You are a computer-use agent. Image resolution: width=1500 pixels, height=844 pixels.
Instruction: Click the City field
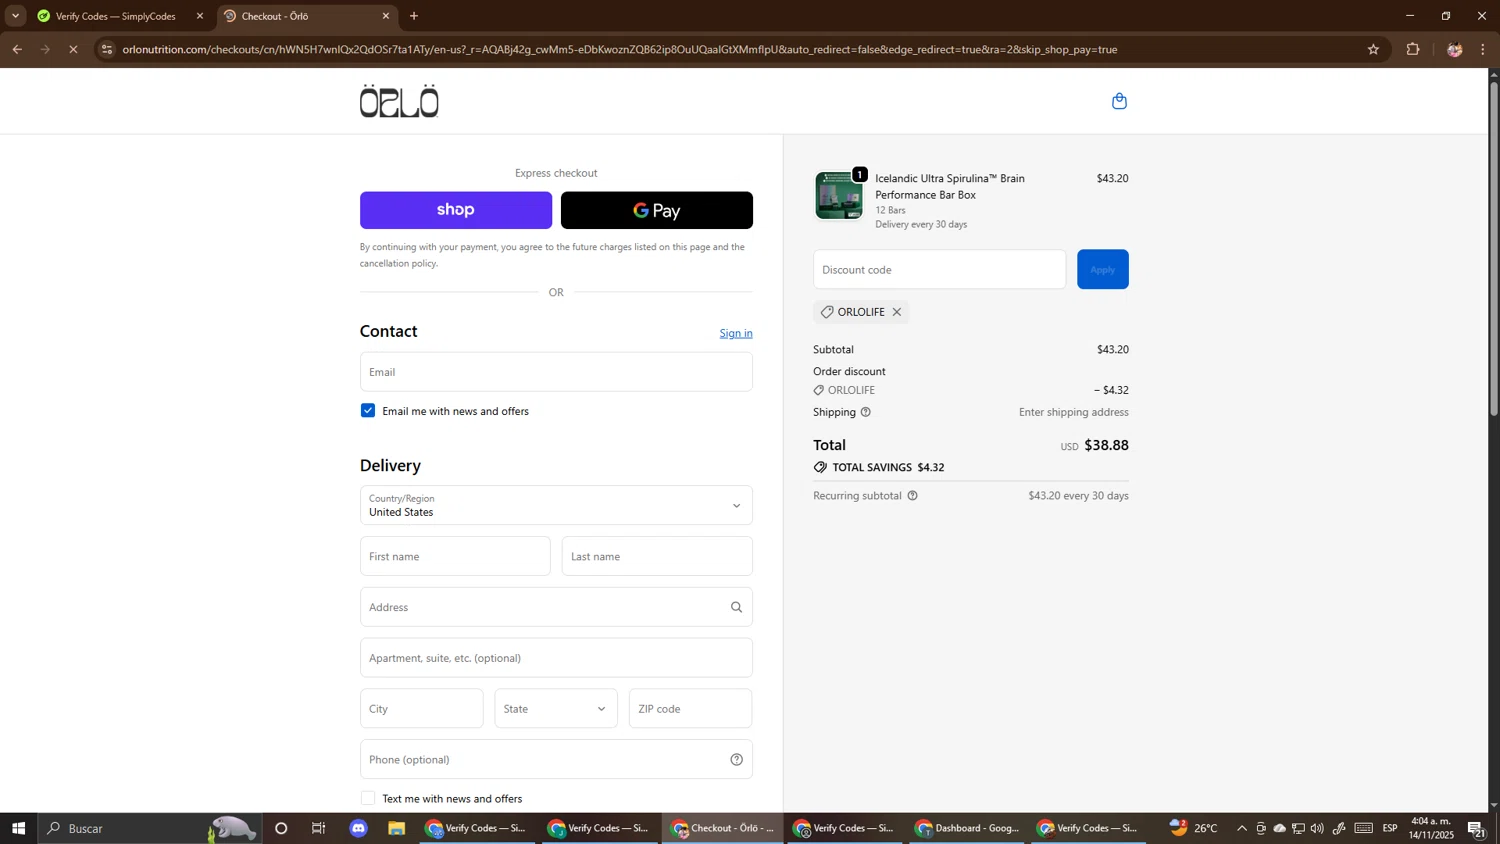[422, 709]
